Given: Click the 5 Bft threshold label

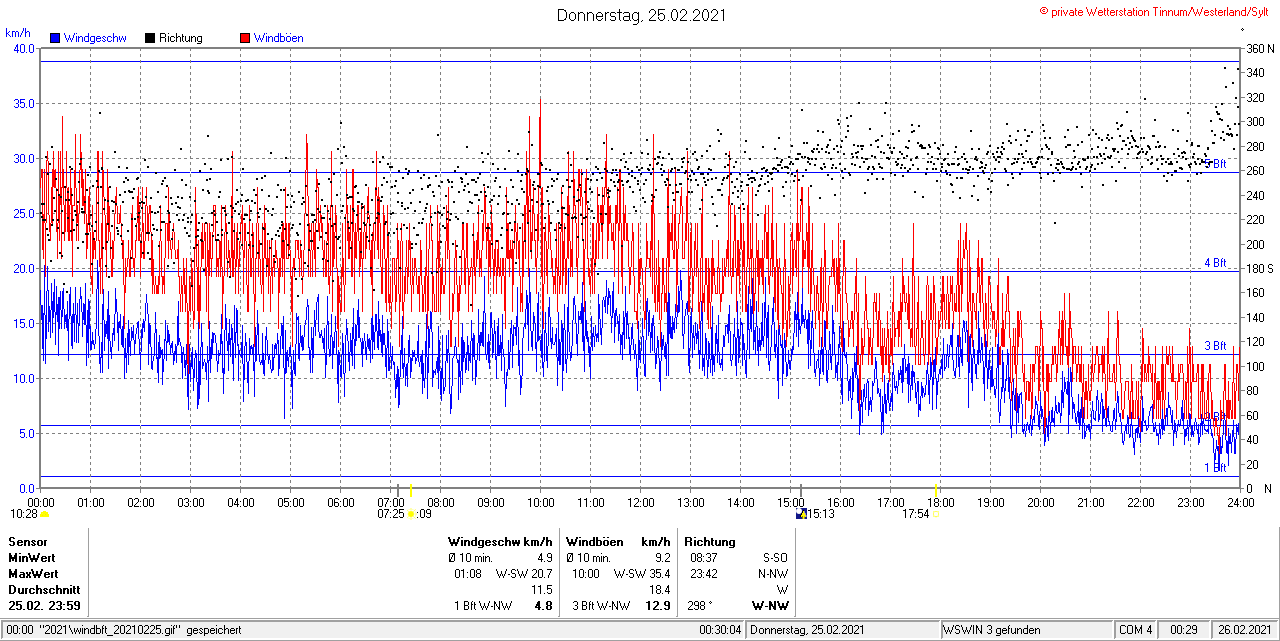Looking at the screenshot, I should click(x=1215, y=164).
